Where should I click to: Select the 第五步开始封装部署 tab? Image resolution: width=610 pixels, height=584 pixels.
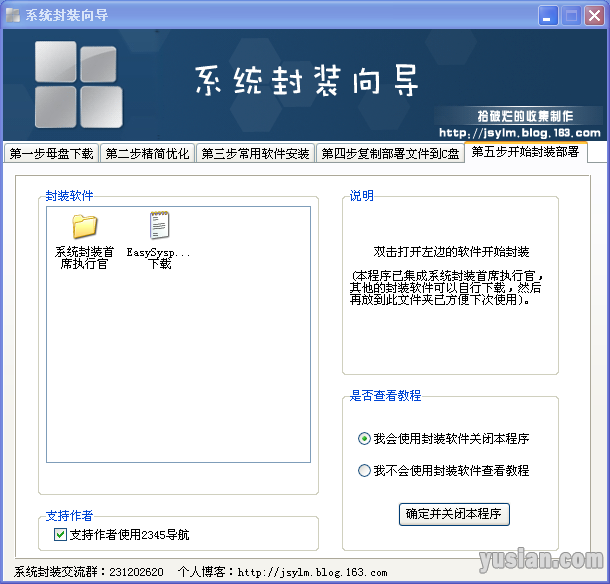pos(524,152)
